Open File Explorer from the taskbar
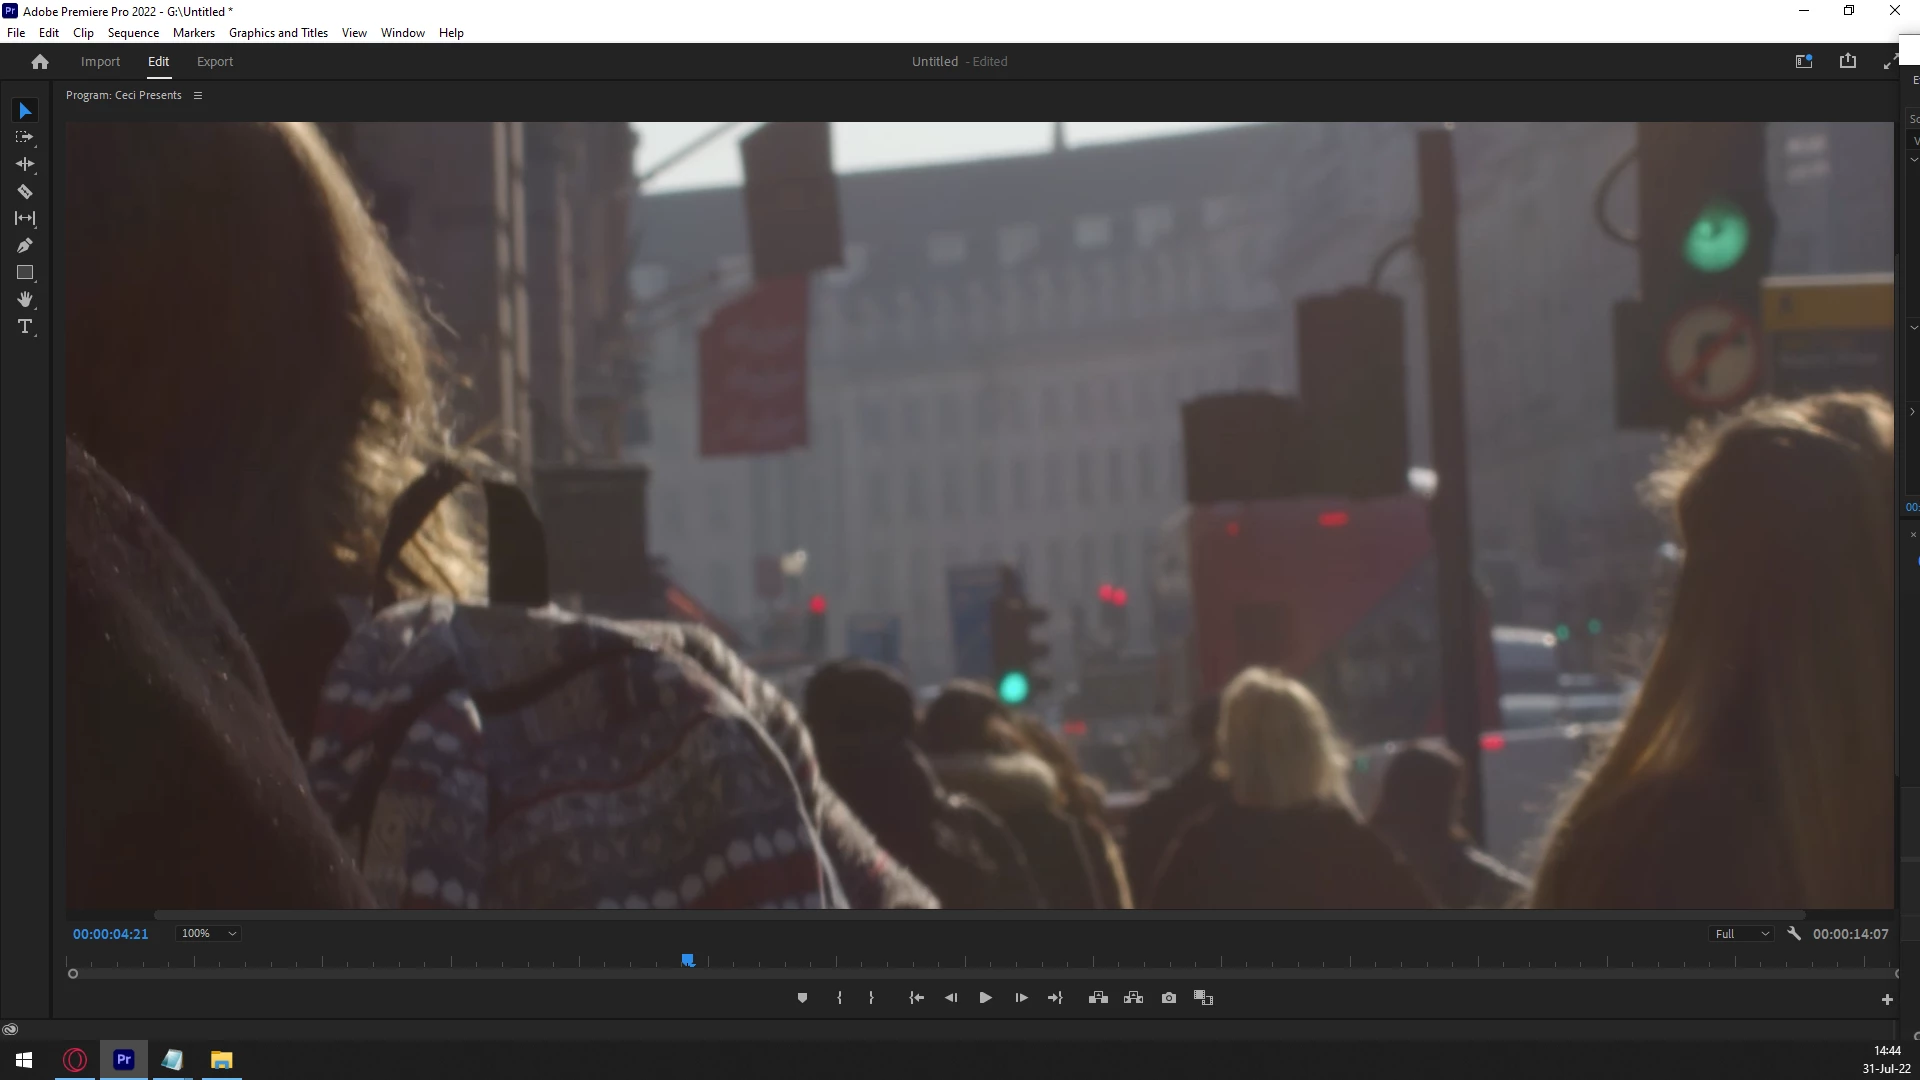The height and width of the screenshot is (1080, 1920). pos(222,1060)
